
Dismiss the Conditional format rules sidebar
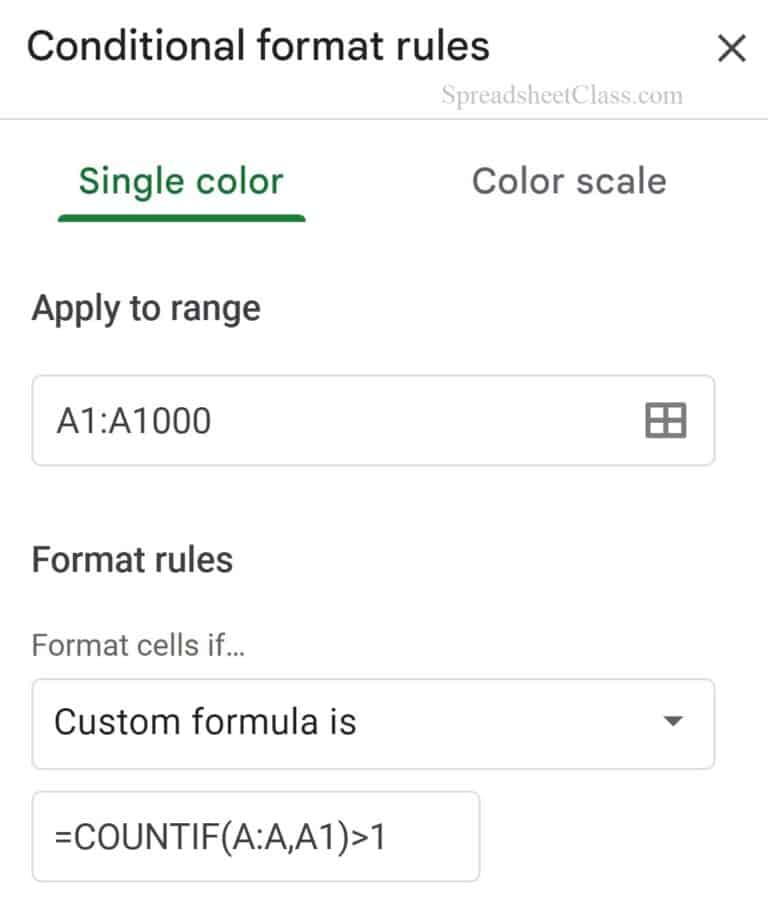pyautogui.click(x=732, y=48)
